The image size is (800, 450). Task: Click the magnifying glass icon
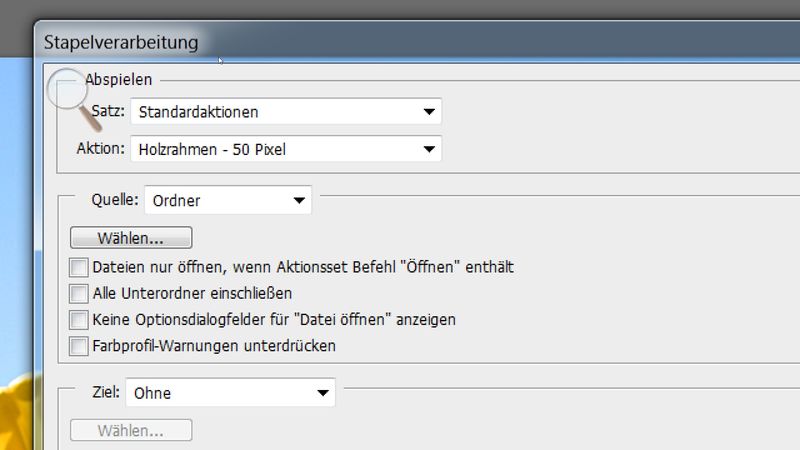coord(67,92)
